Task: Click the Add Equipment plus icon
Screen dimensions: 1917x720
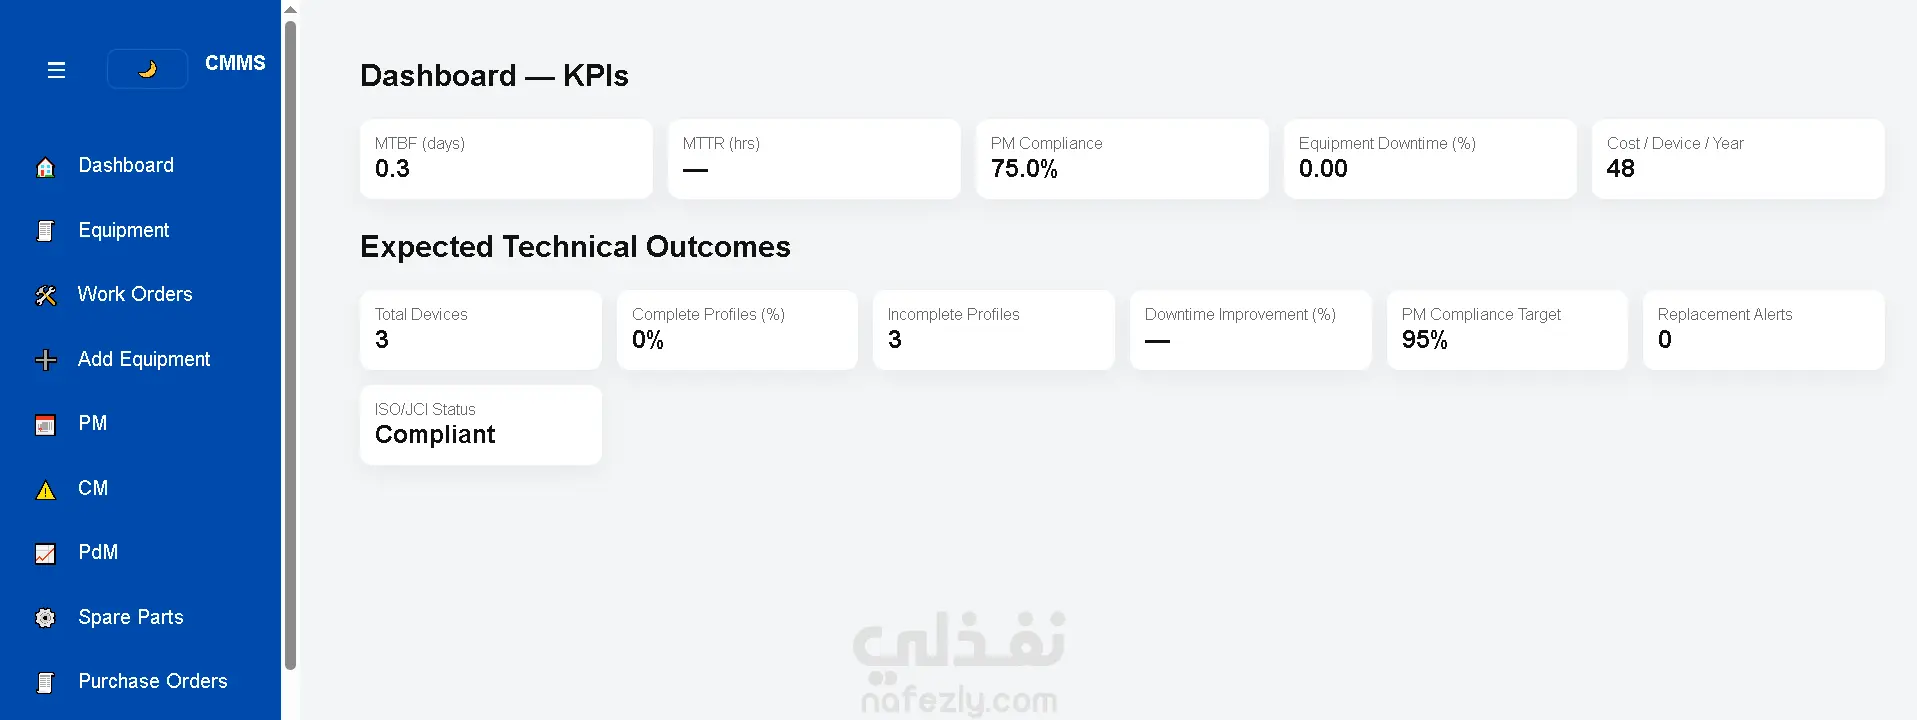Action: (x=45, y=360)
